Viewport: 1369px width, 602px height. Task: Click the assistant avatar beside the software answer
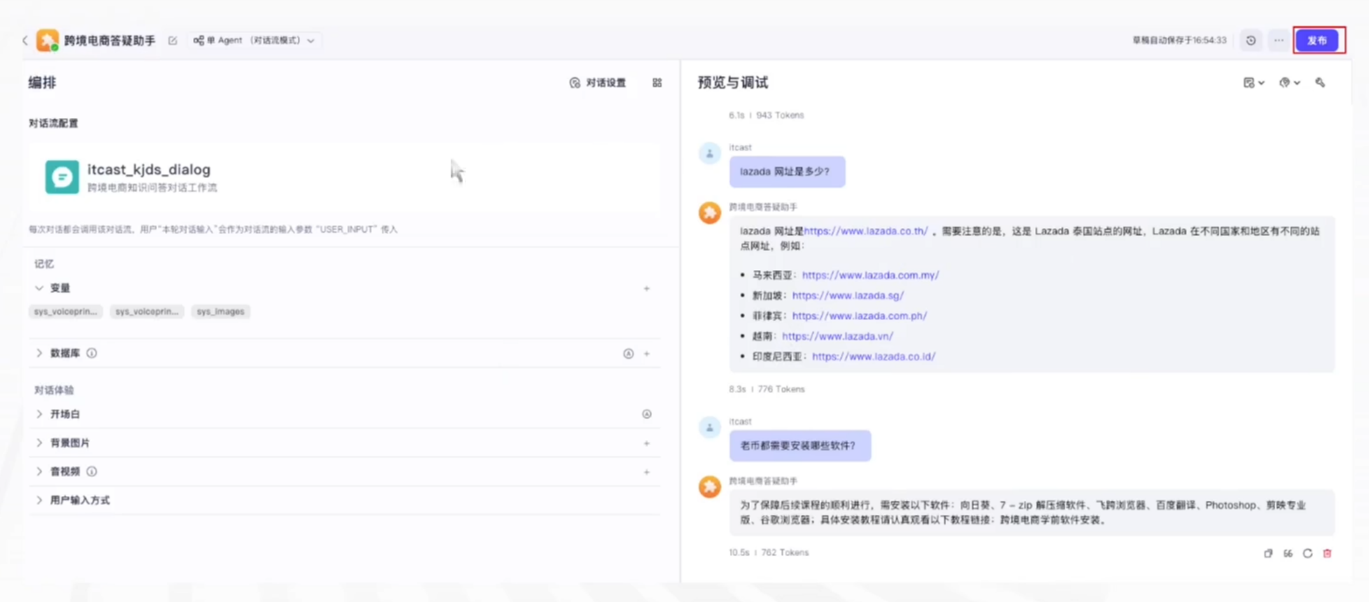[x=709, y=487]
